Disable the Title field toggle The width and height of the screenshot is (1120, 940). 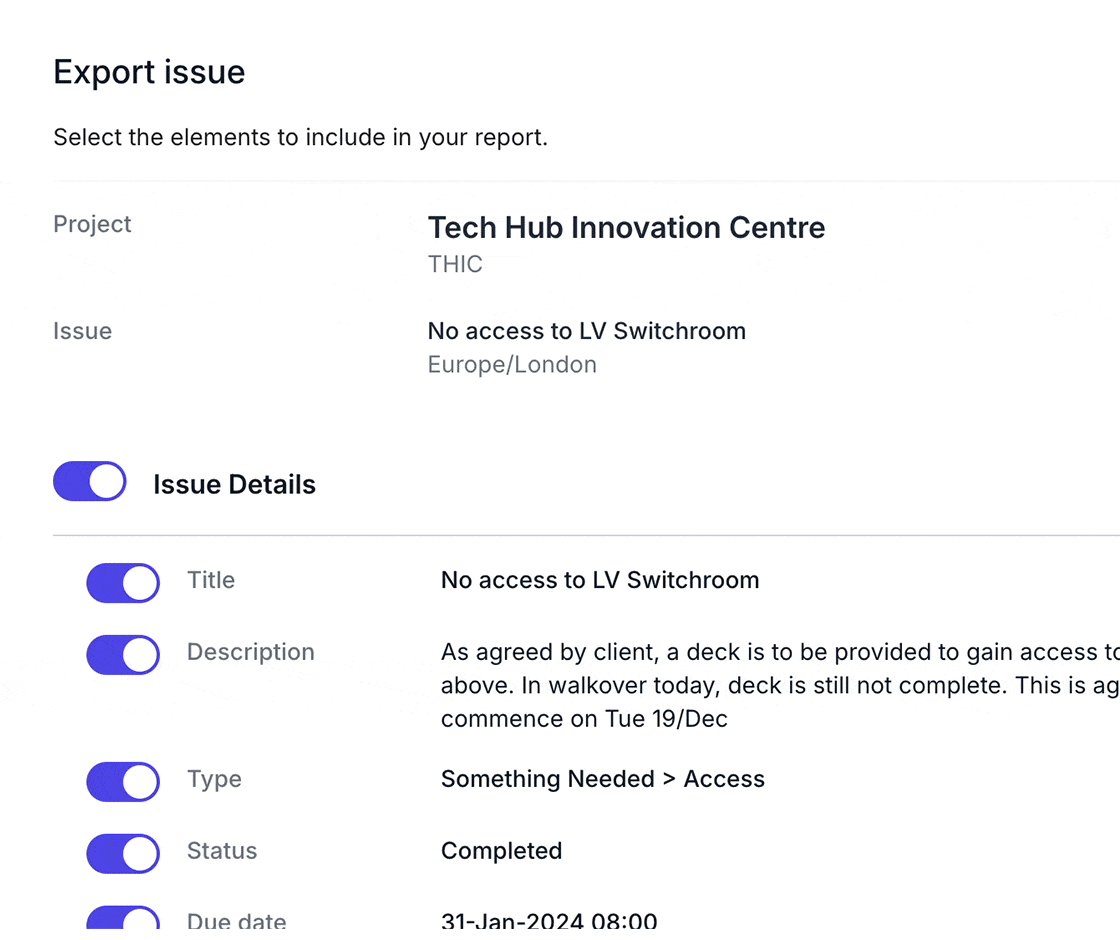coord(123,583)
